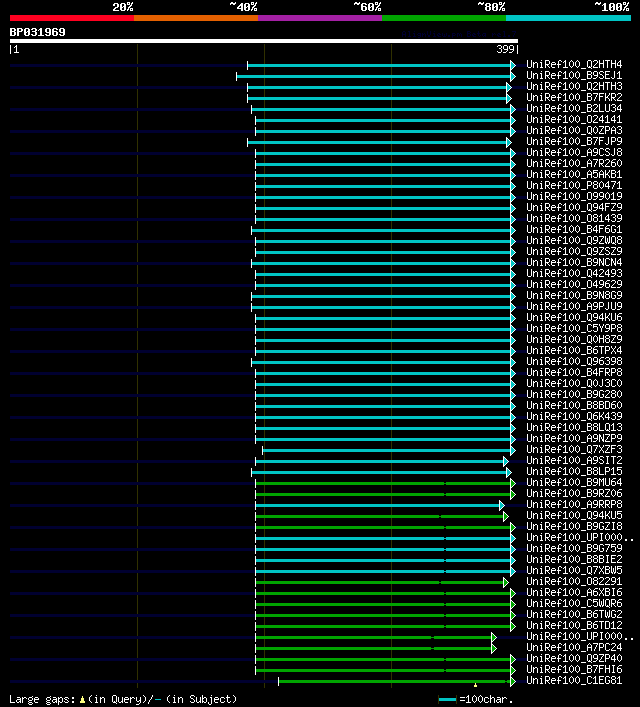The width and height of the screenshot is (640, 707).
Task: Open hit UniRef100_B9SEJ1
Action: pos(574,75)
